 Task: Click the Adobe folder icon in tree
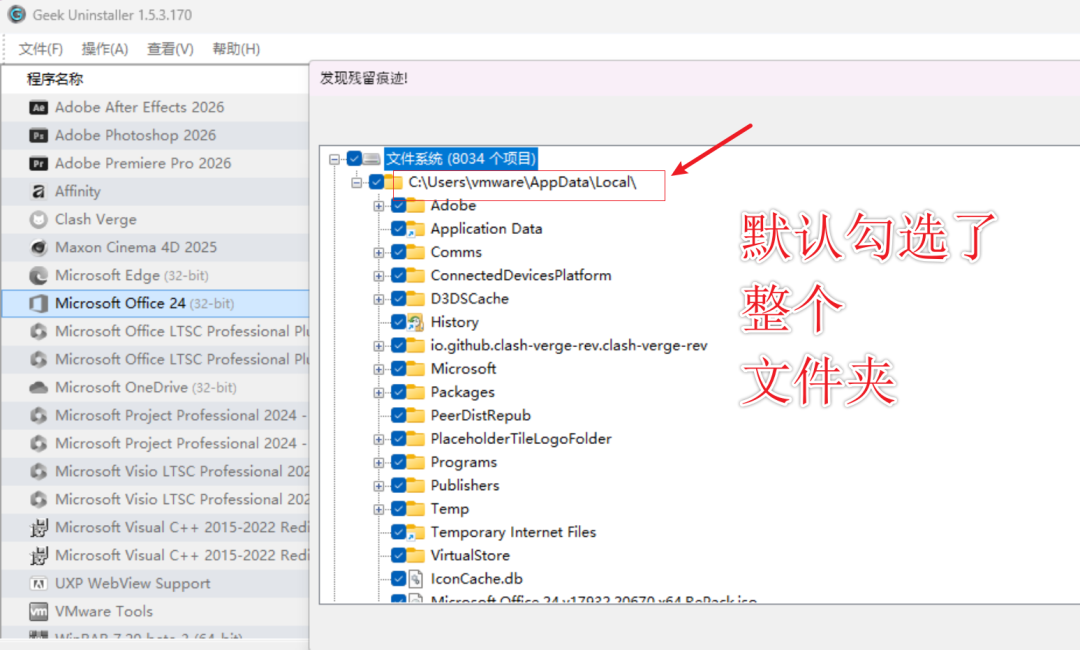[x=415, y=206]
